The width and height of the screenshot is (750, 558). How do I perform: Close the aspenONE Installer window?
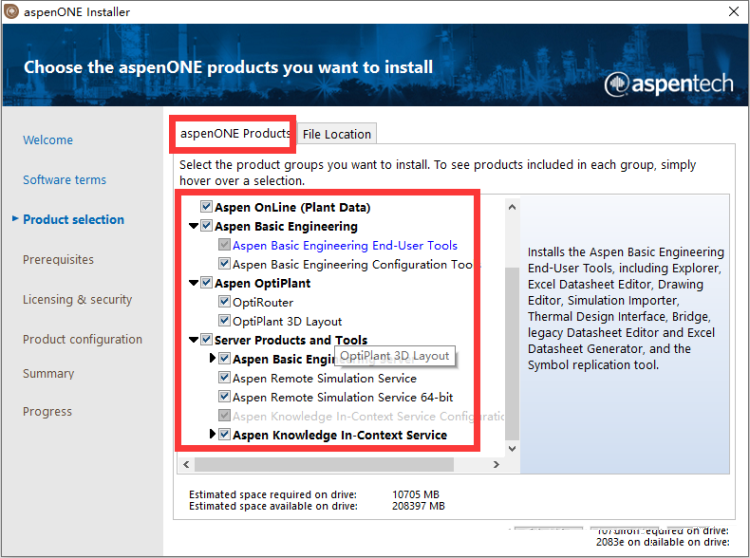(734, 11)
